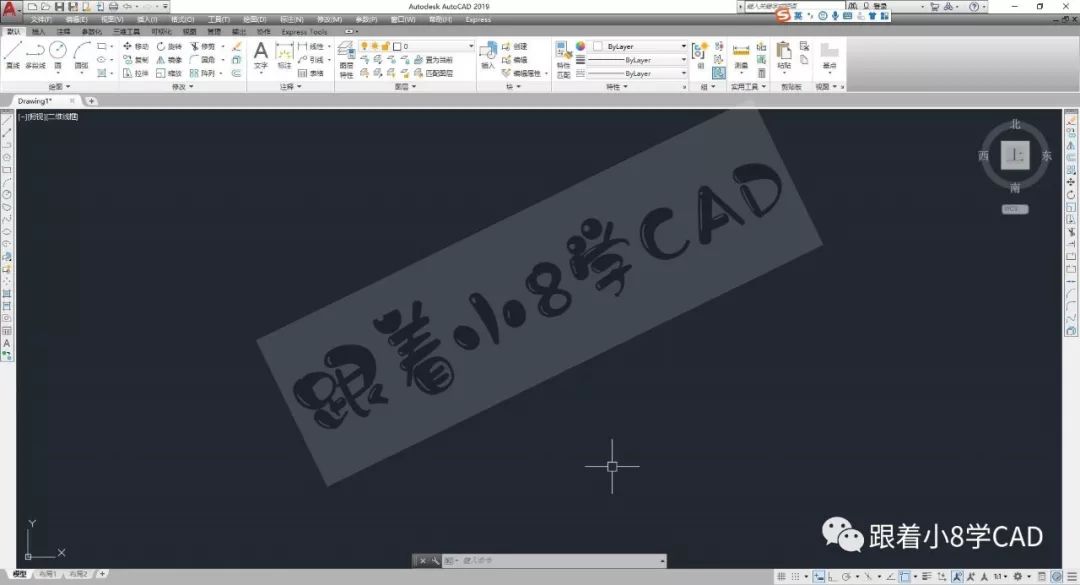The image size is (1080, 585).
Task: Toggle lineweight display in status bar
Action: pyautogui.click(x=927, y=576)
